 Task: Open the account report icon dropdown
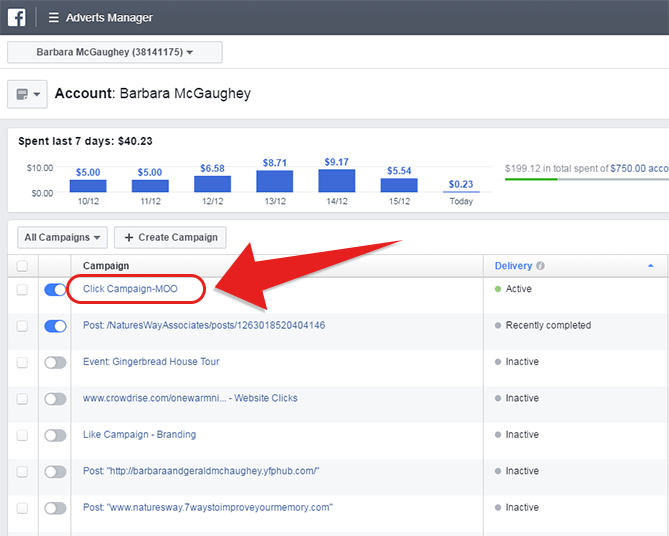tap(27, 94)
